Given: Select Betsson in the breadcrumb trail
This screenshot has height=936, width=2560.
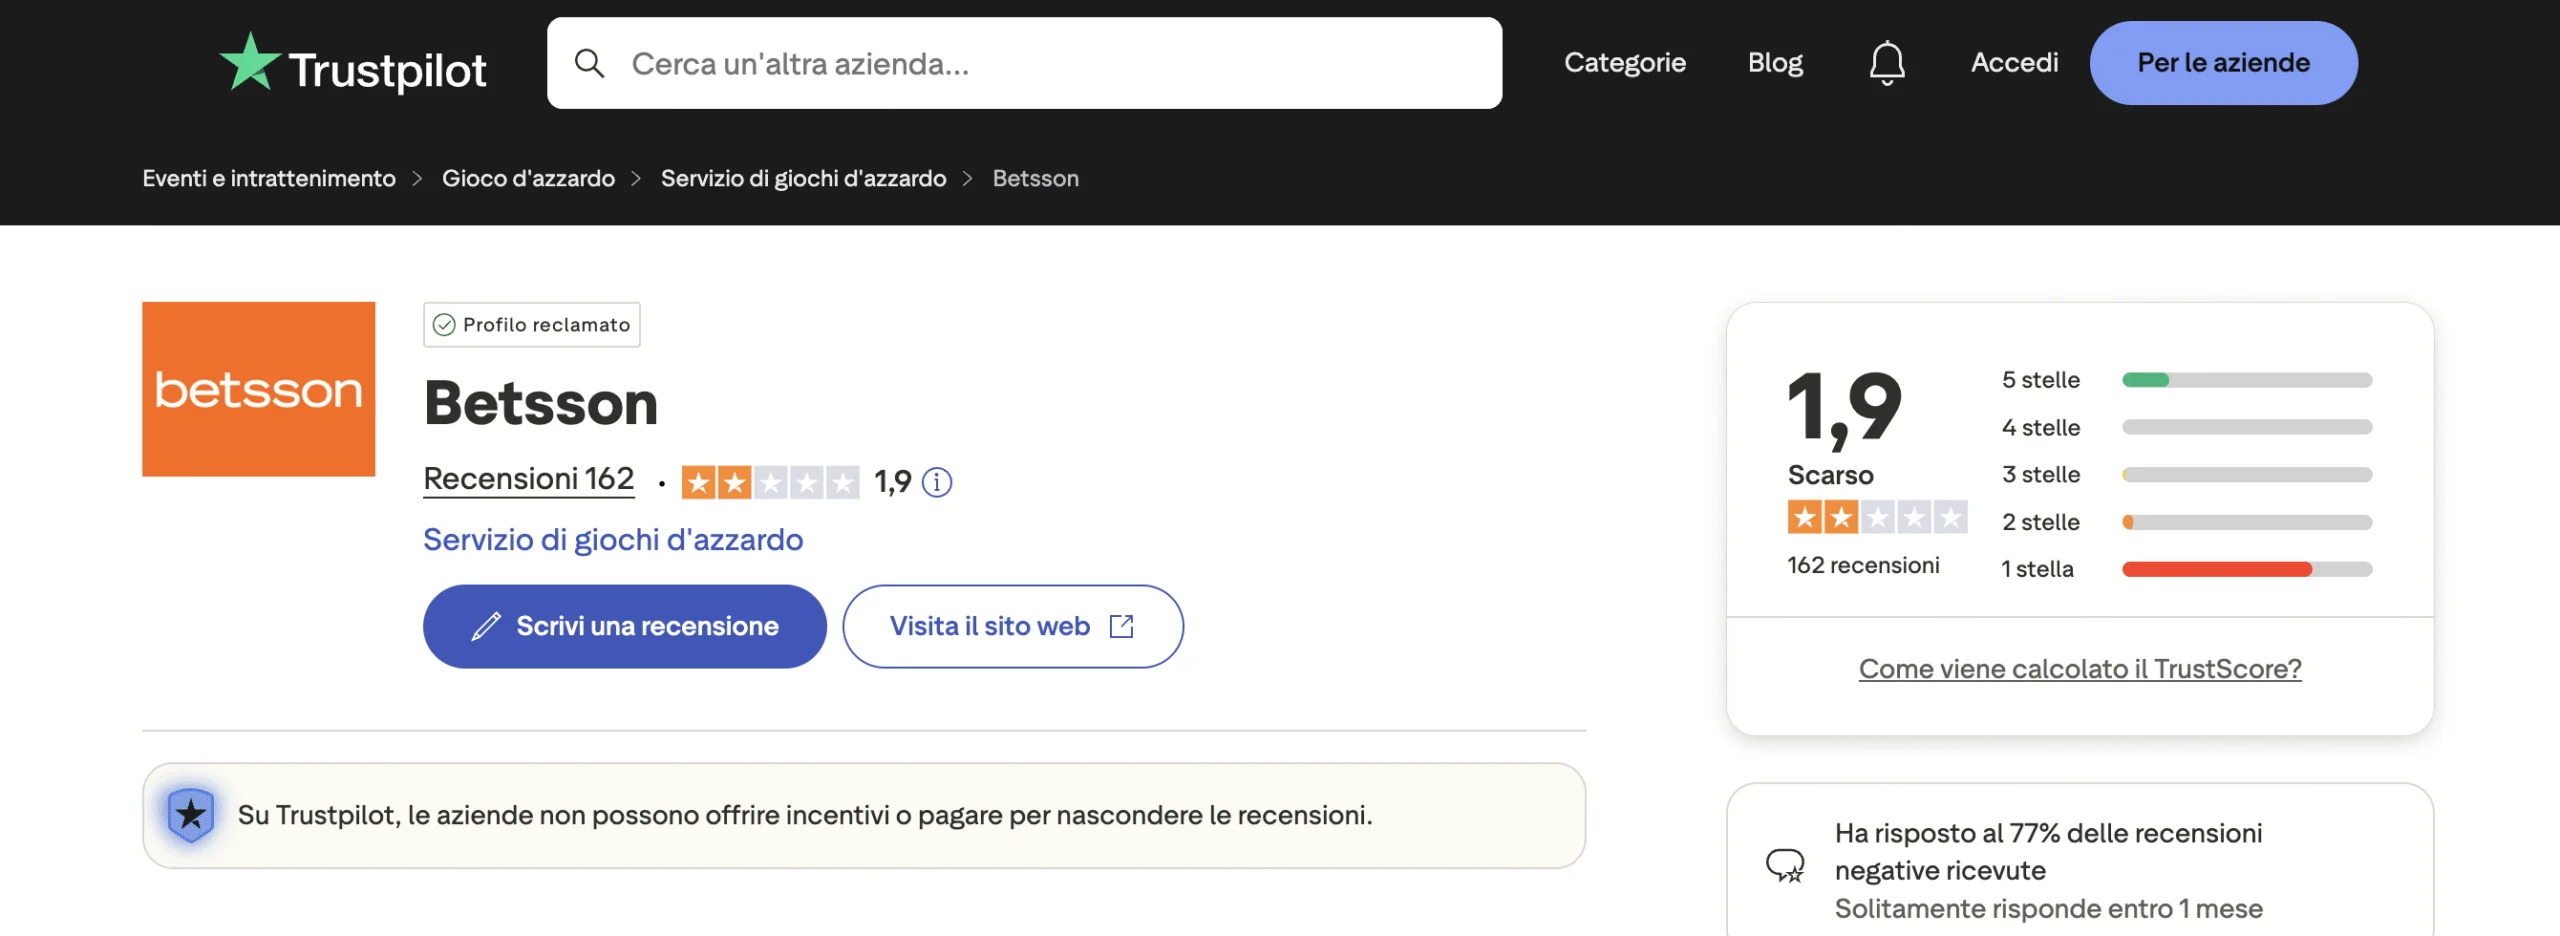Looking at the screenshot, I should [x=1035, y=178].
